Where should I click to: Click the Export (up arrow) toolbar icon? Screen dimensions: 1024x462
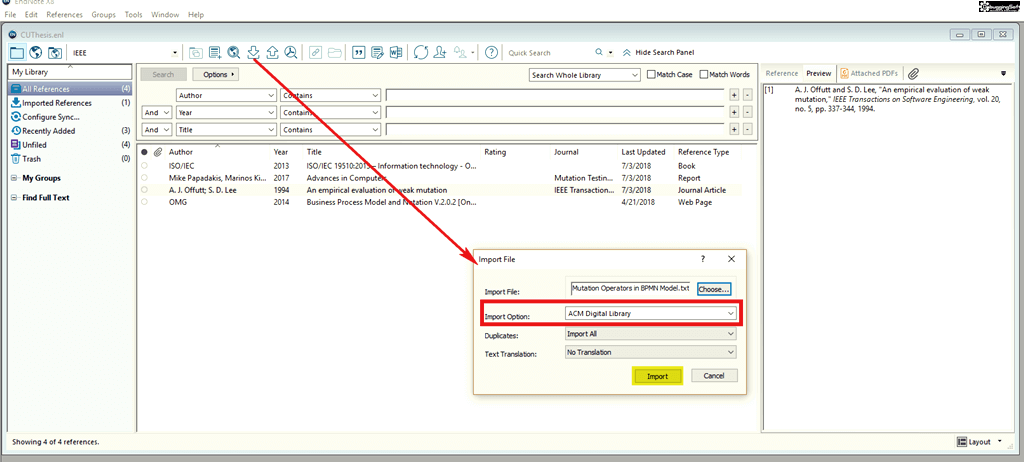pos(272,53)
